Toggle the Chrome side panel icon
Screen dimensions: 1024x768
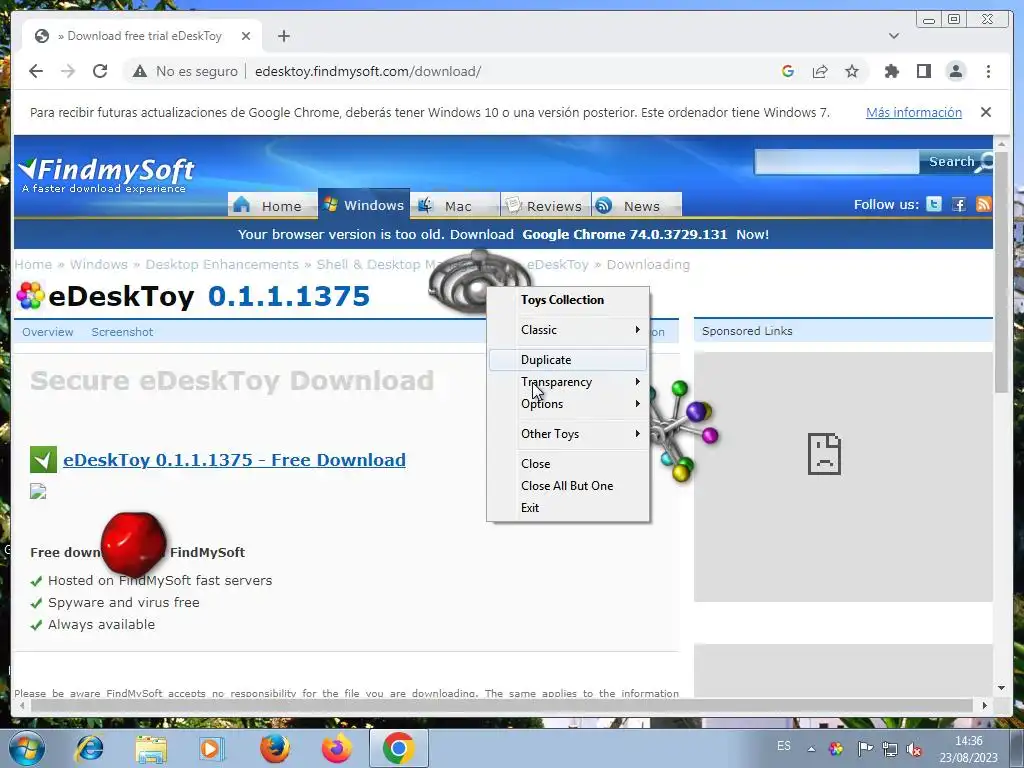(923, 71)
